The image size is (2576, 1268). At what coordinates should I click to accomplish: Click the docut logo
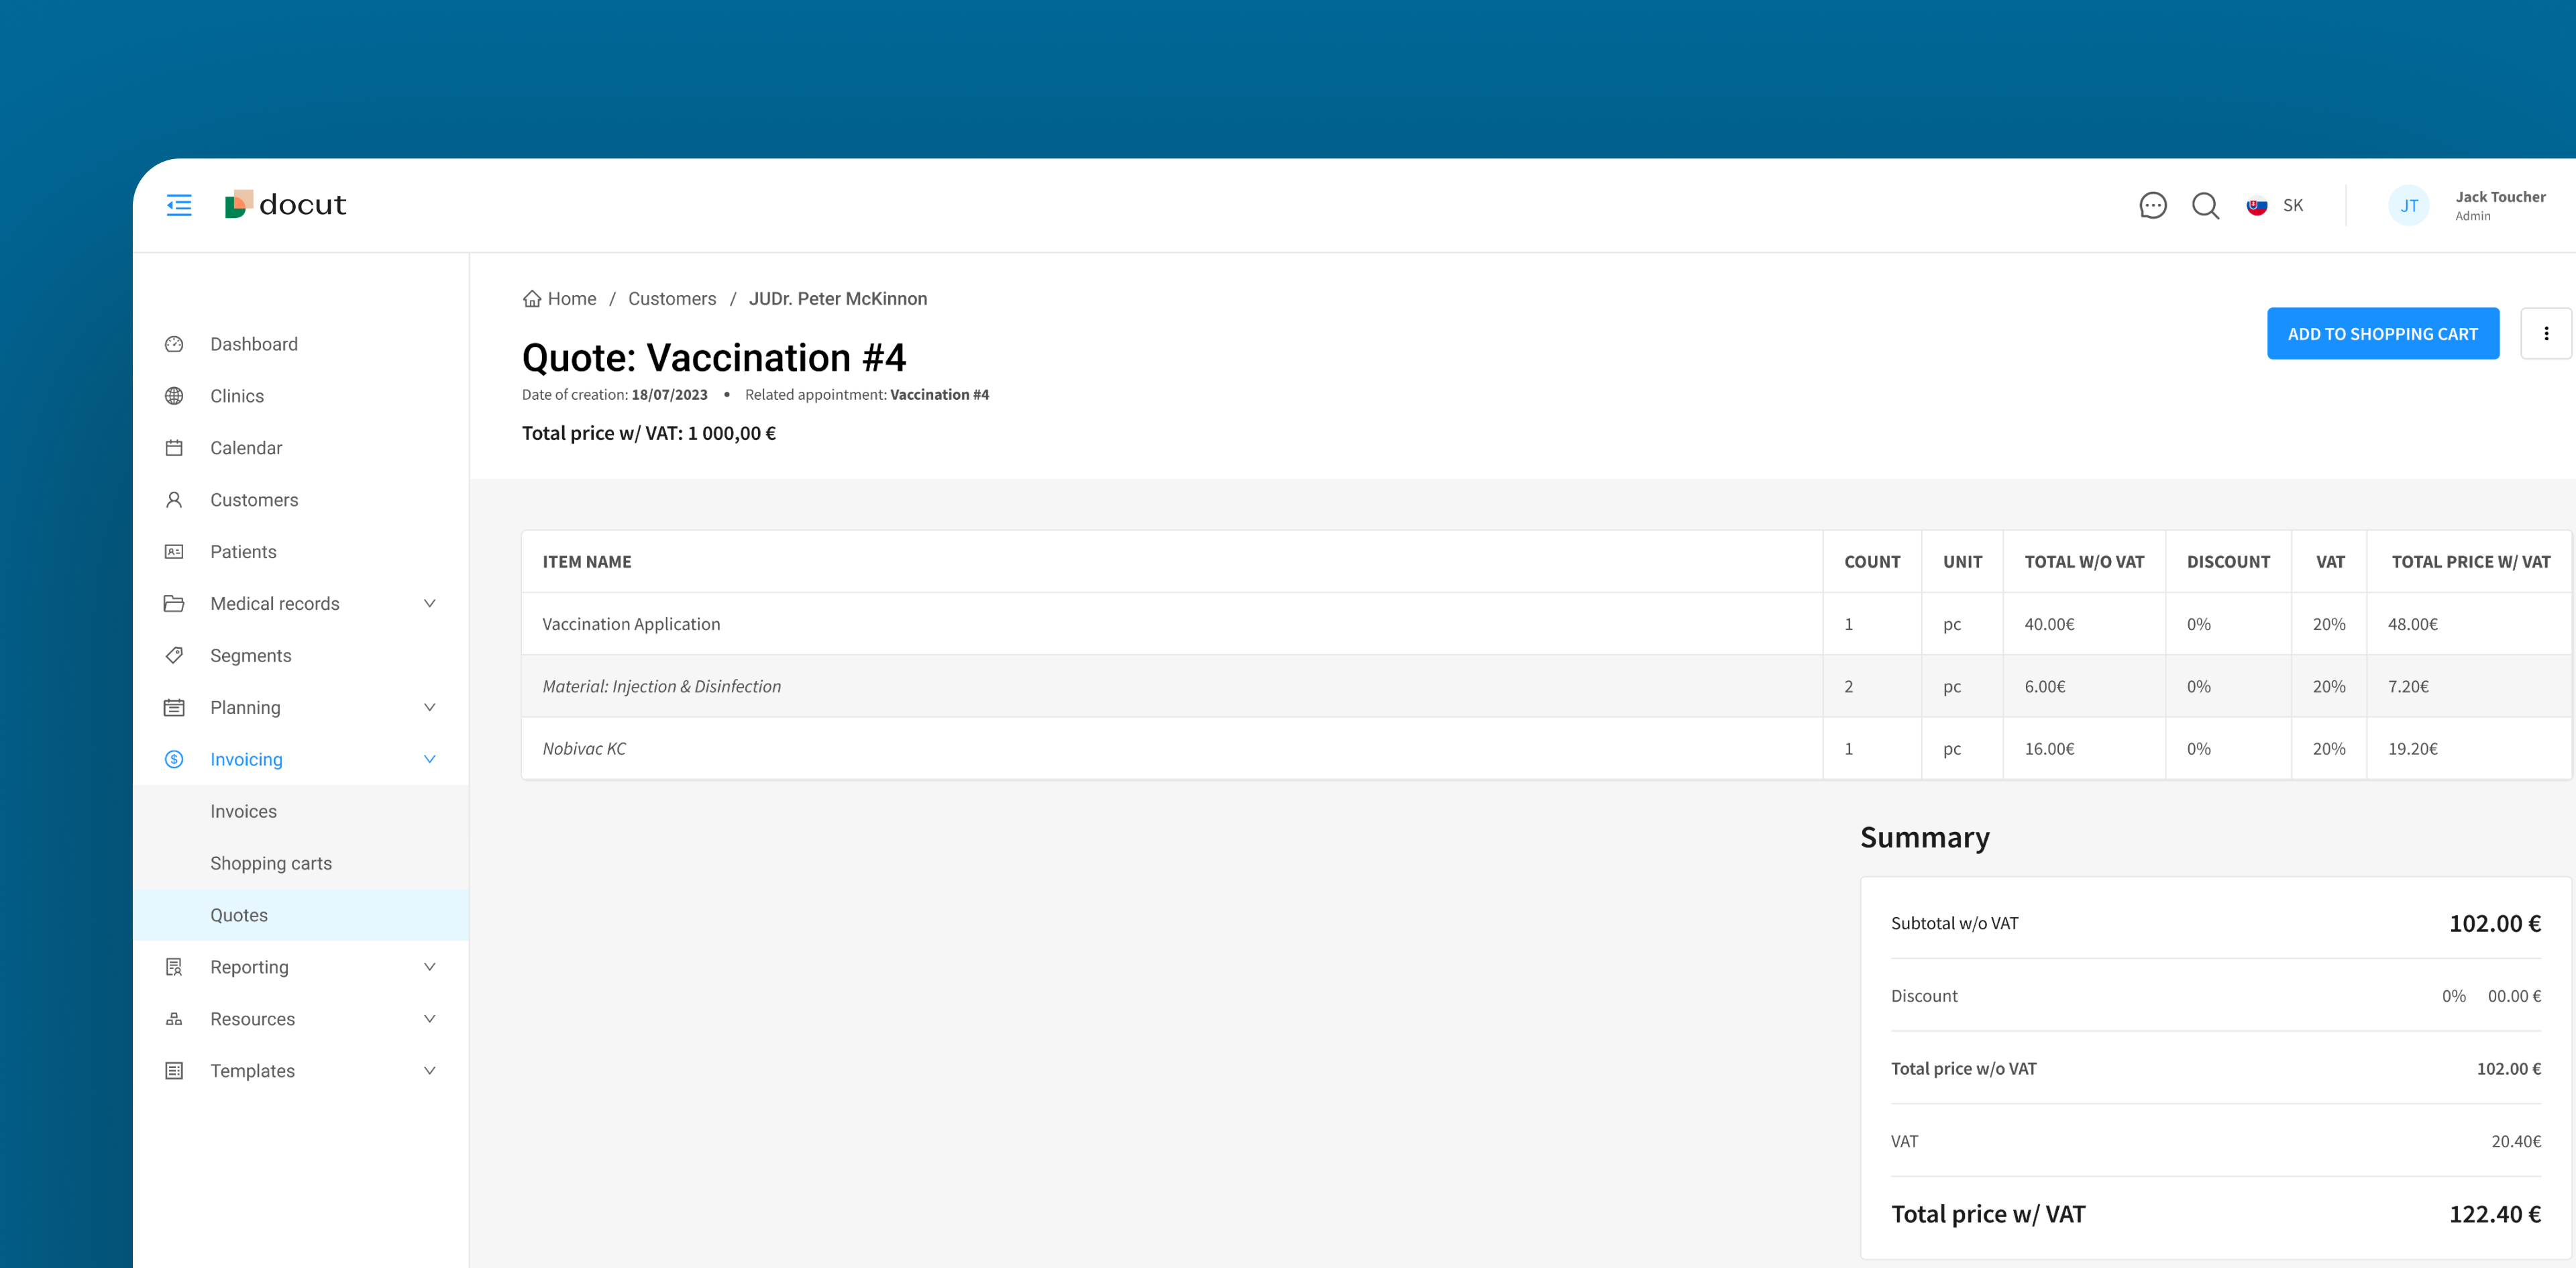click(286, 205)
